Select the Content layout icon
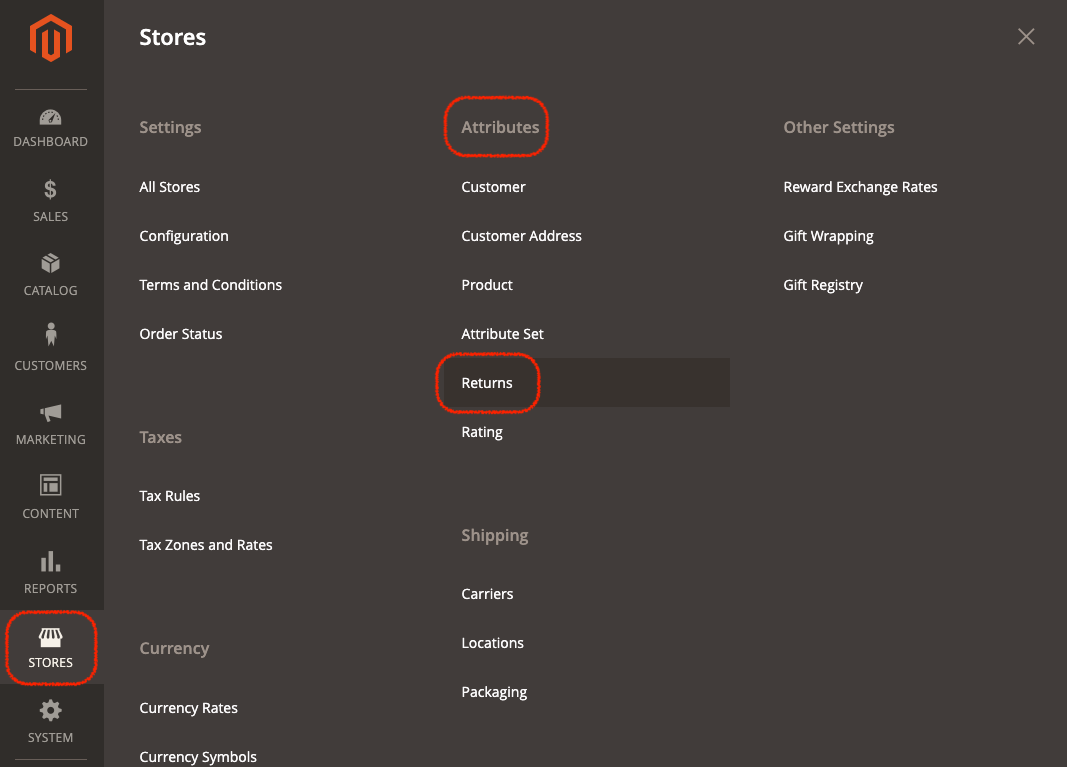The width and height of the screenshot is (1067, 767). 50,486
